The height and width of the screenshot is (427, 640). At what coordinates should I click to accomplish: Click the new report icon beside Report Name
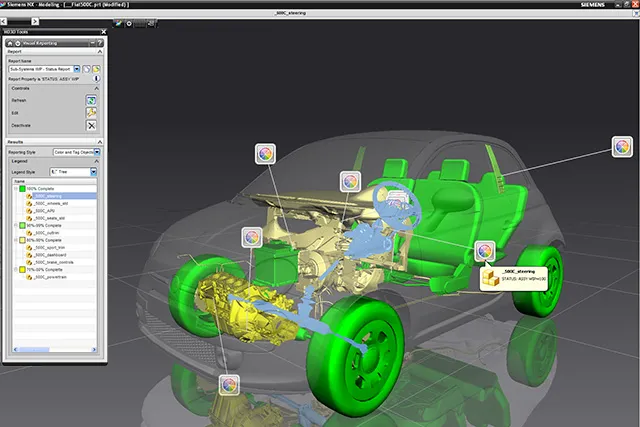pyautogui.click(x=87, y=69)
